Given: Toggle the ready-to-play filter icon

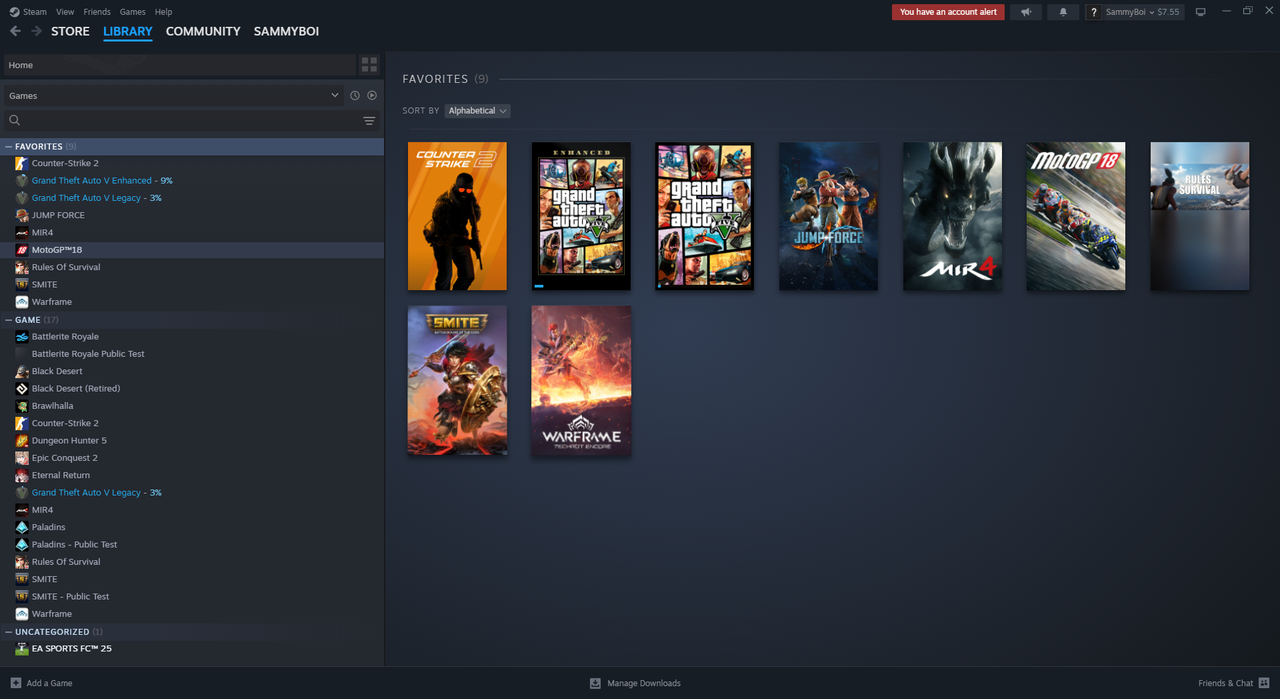Looking at the screenshot, I should (x=372, y=96).
